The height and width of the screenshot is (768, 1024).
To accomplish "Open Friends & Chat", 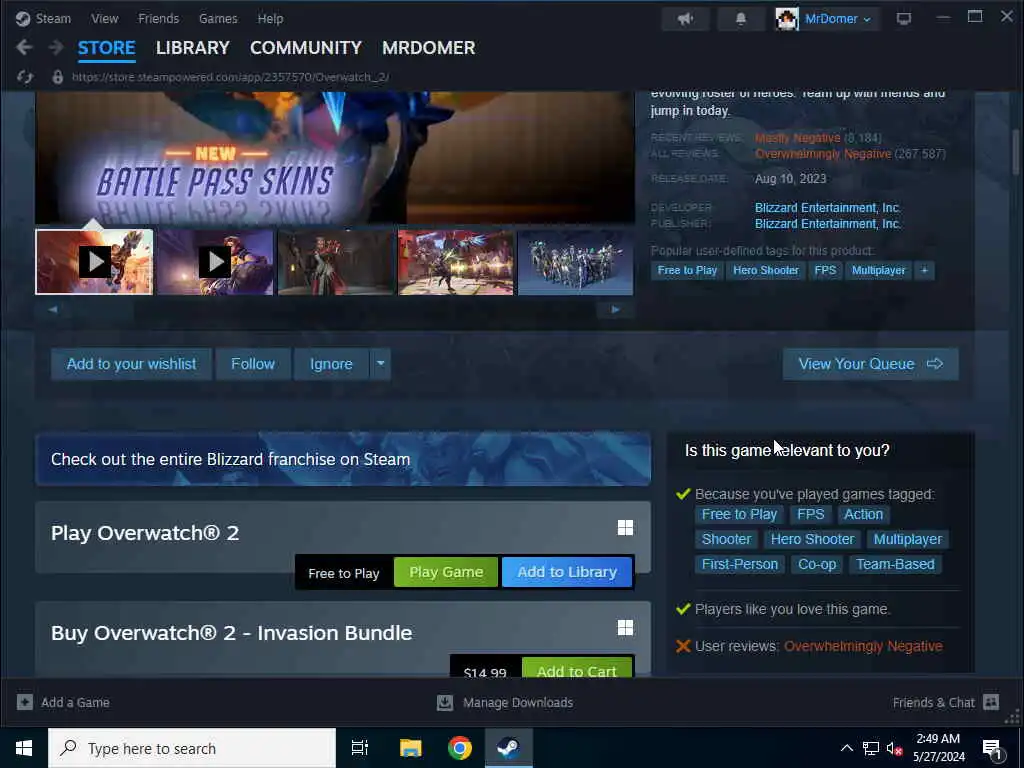I will pyautogui.click(x=946, y=703).
